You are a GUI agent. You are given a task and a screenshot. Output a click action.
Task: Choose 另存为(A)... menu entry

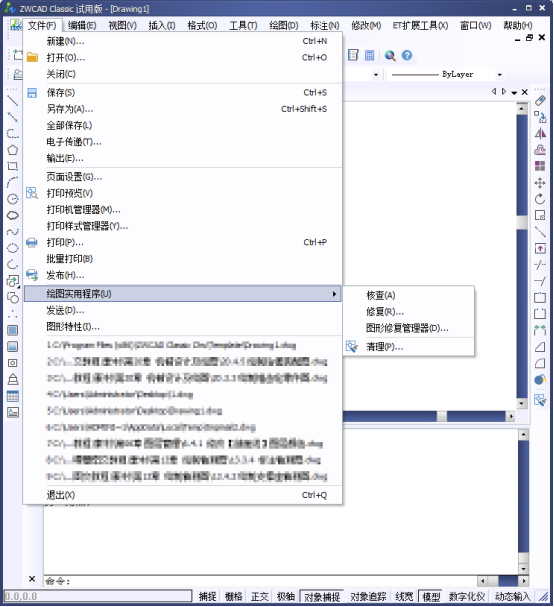click(183, 109)
